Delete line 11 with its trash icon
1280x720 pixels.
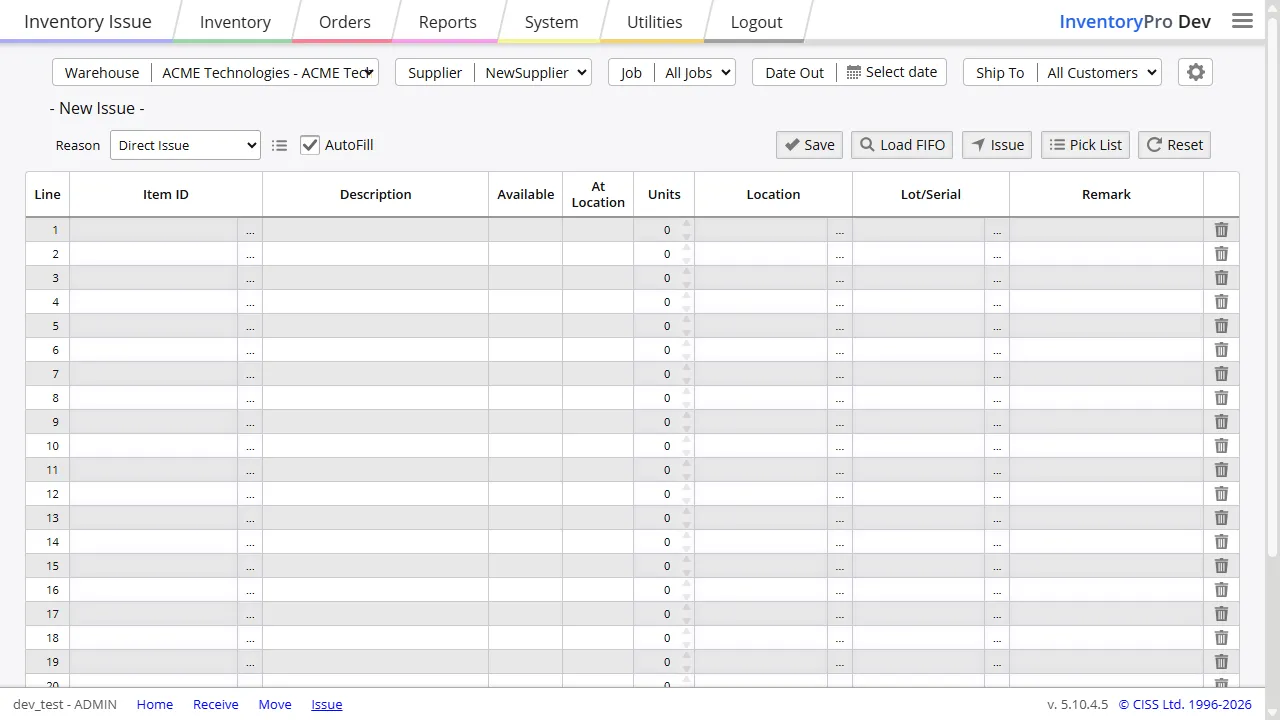click(1221, 470)
